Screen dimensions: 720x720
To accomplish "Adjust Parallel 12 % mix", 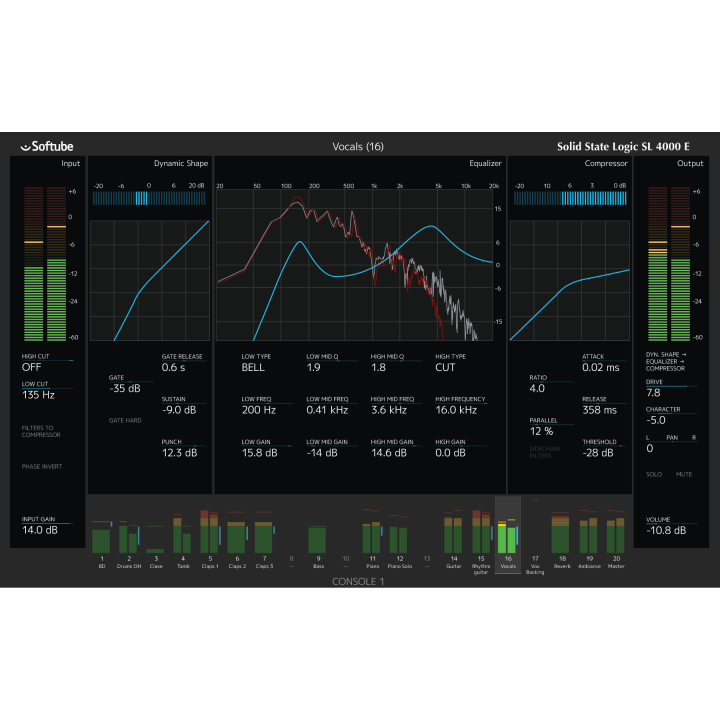I will [x=551, y=427].
